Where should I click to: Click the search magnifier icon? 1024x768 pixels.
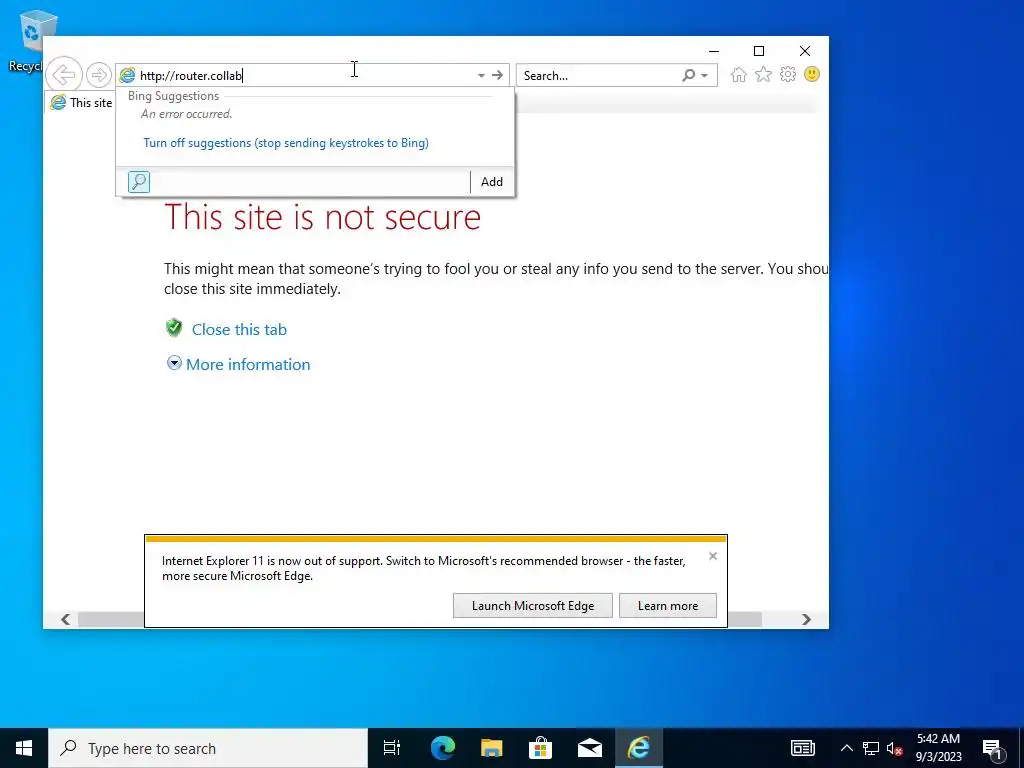688,75
